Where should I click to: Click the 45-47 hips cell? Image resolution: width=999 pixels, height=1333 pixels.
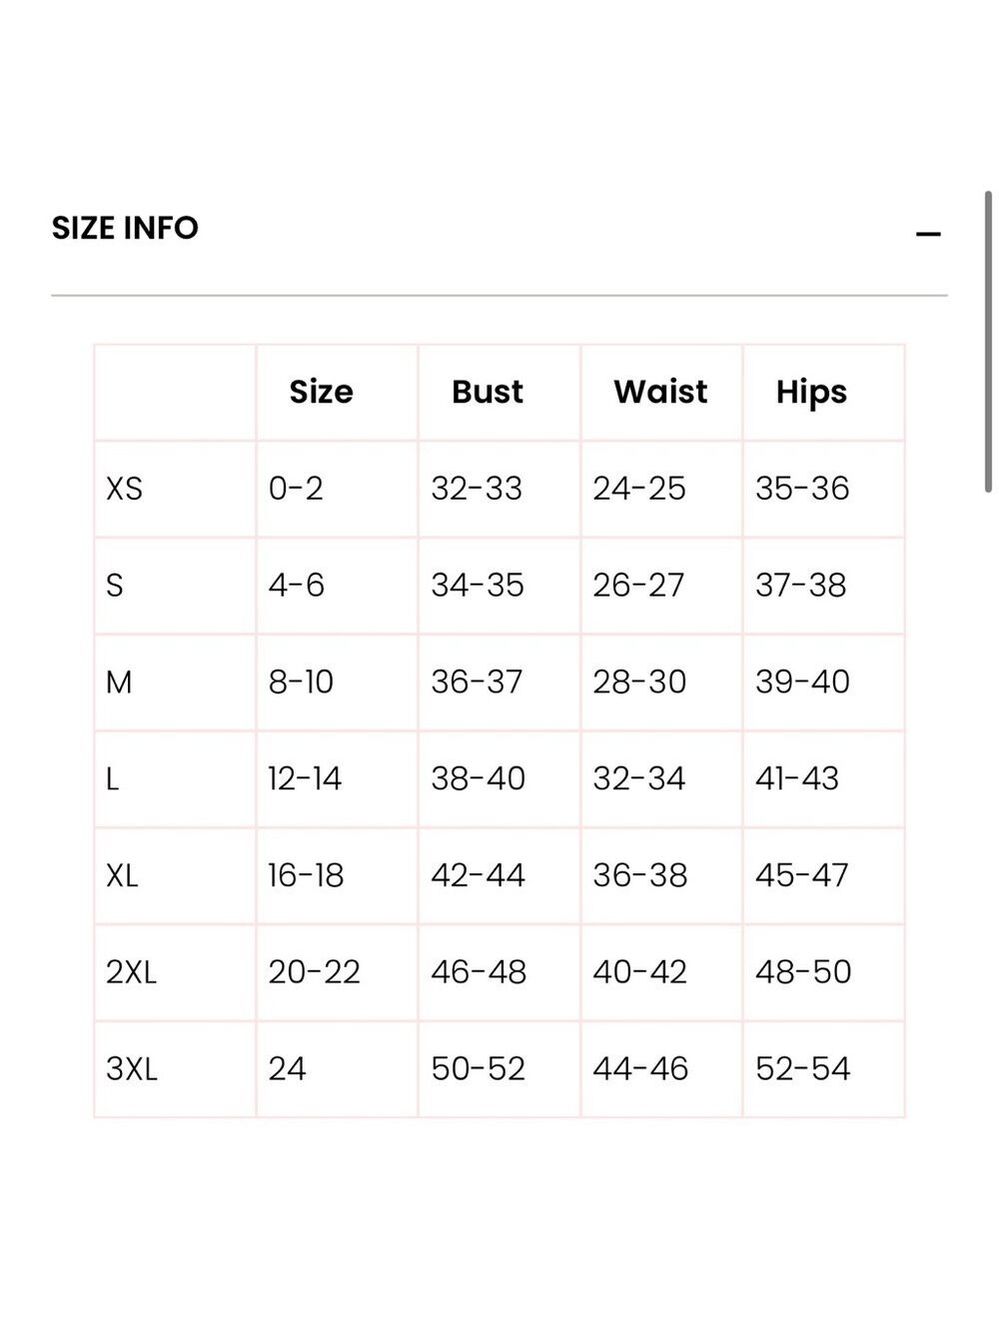click(802, 876)
